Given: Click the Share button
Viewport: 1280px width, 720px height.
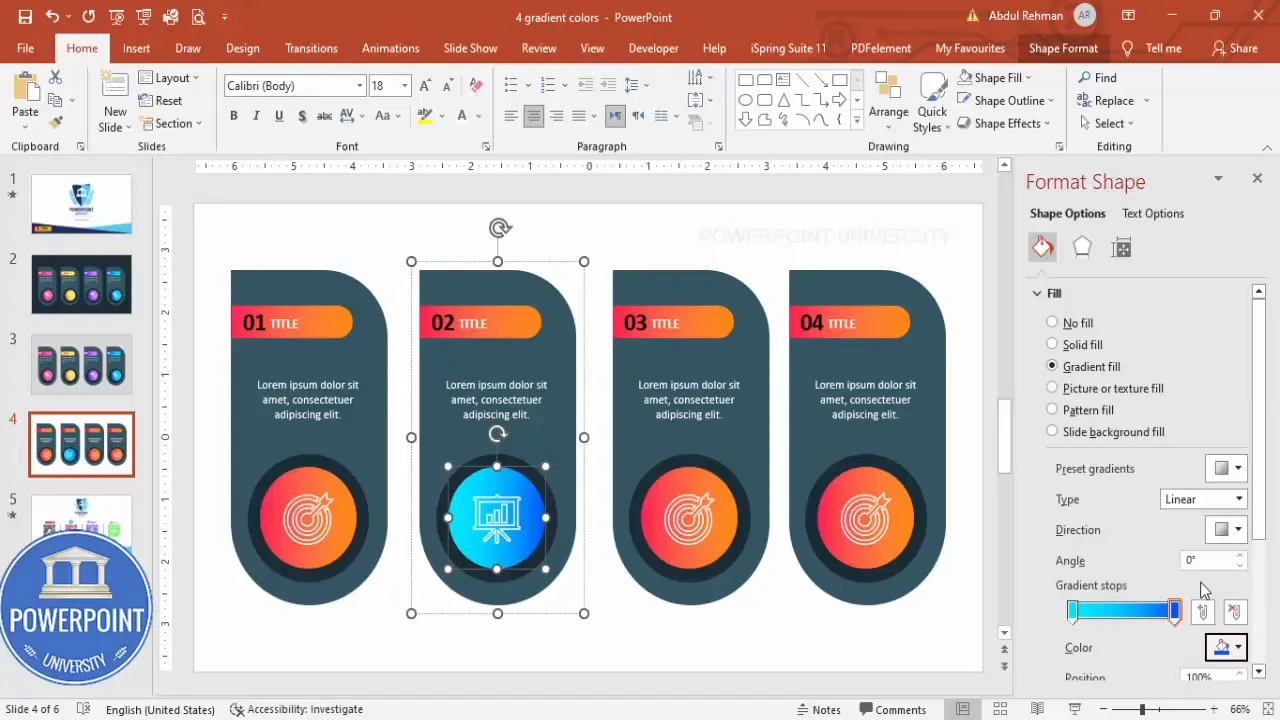Looking at the screenshot, I should click(1234, 48).
